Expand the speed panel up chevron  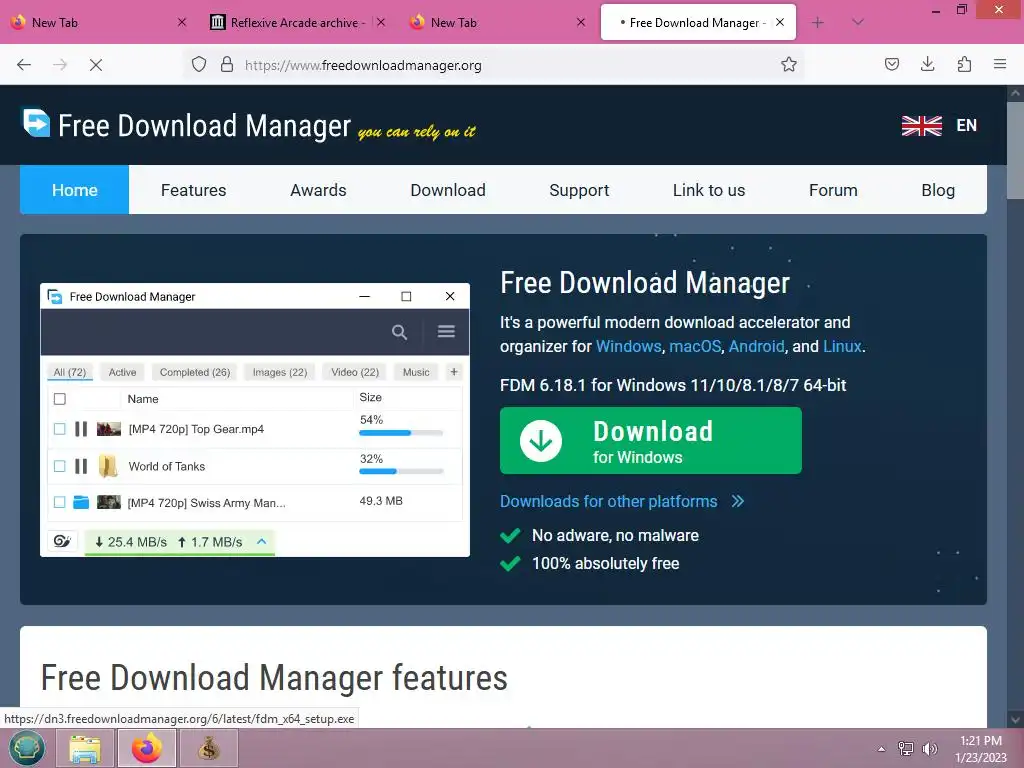tap(261, 541)
